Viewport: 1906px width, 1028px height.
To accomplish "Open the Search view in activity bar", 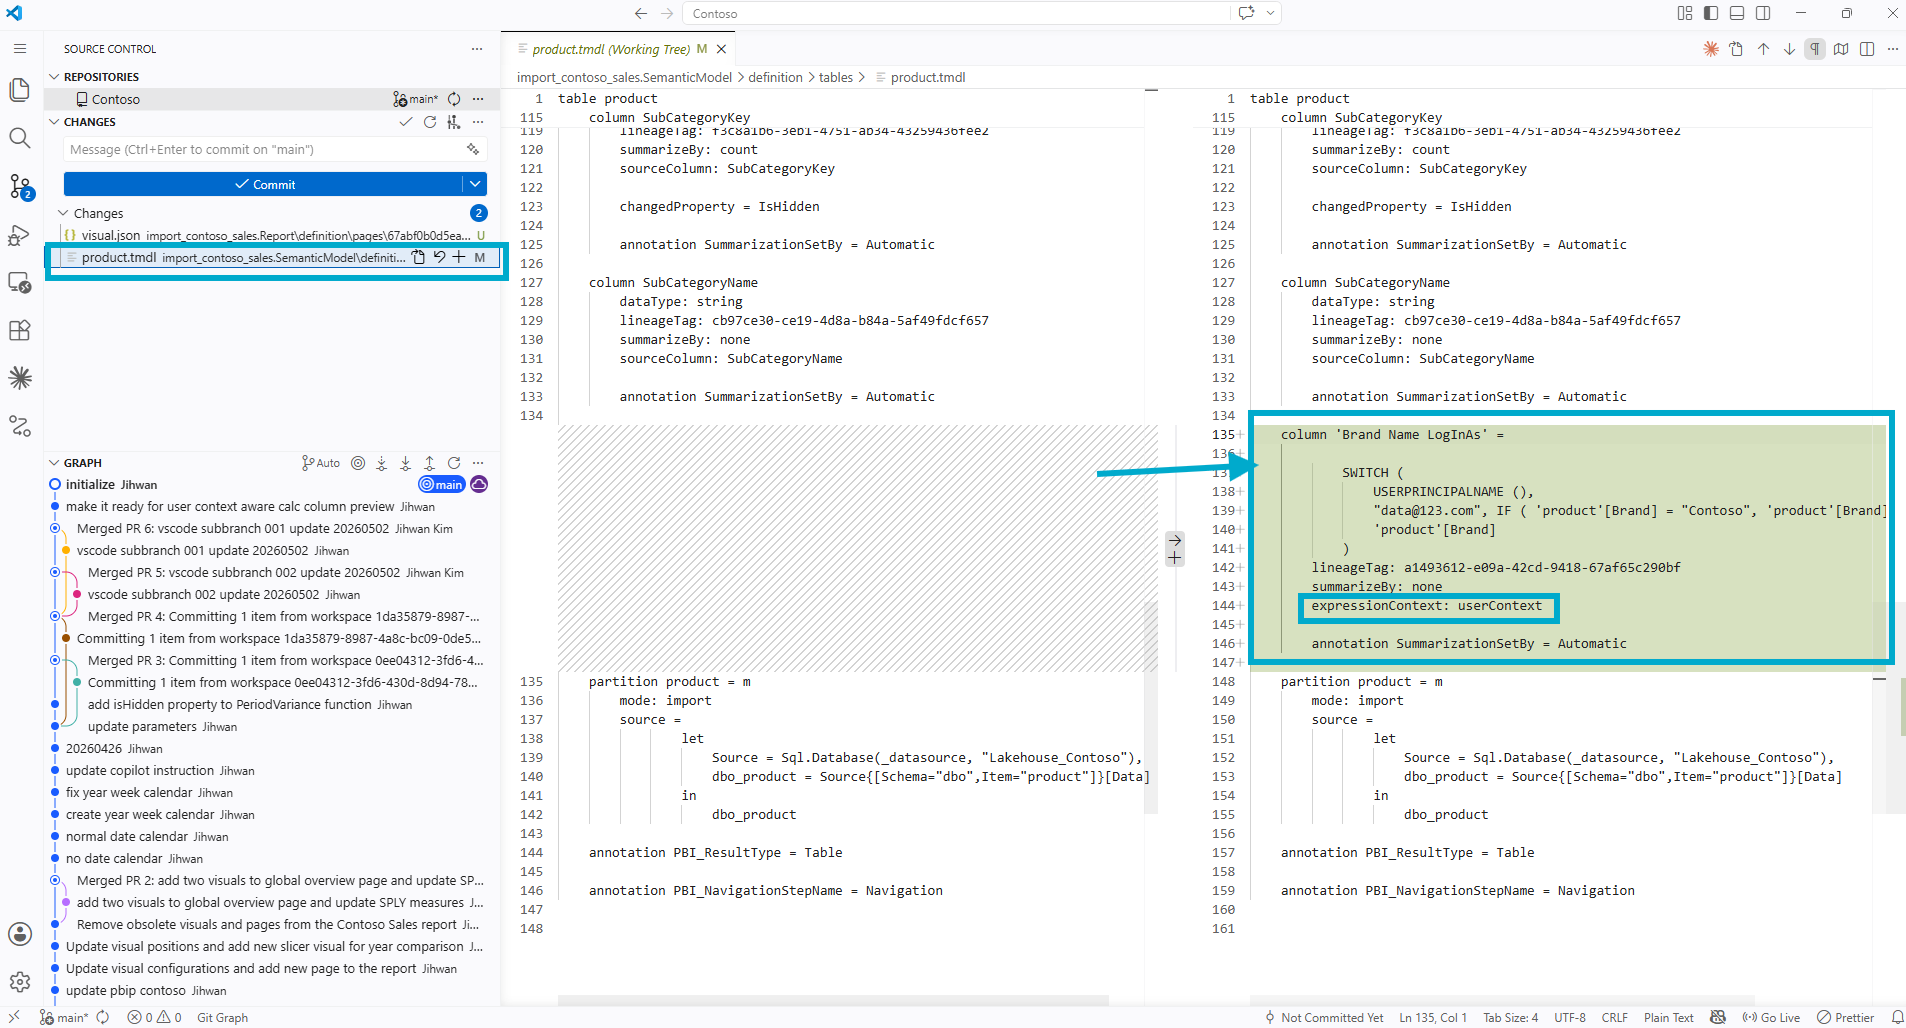I will (19, 138).
